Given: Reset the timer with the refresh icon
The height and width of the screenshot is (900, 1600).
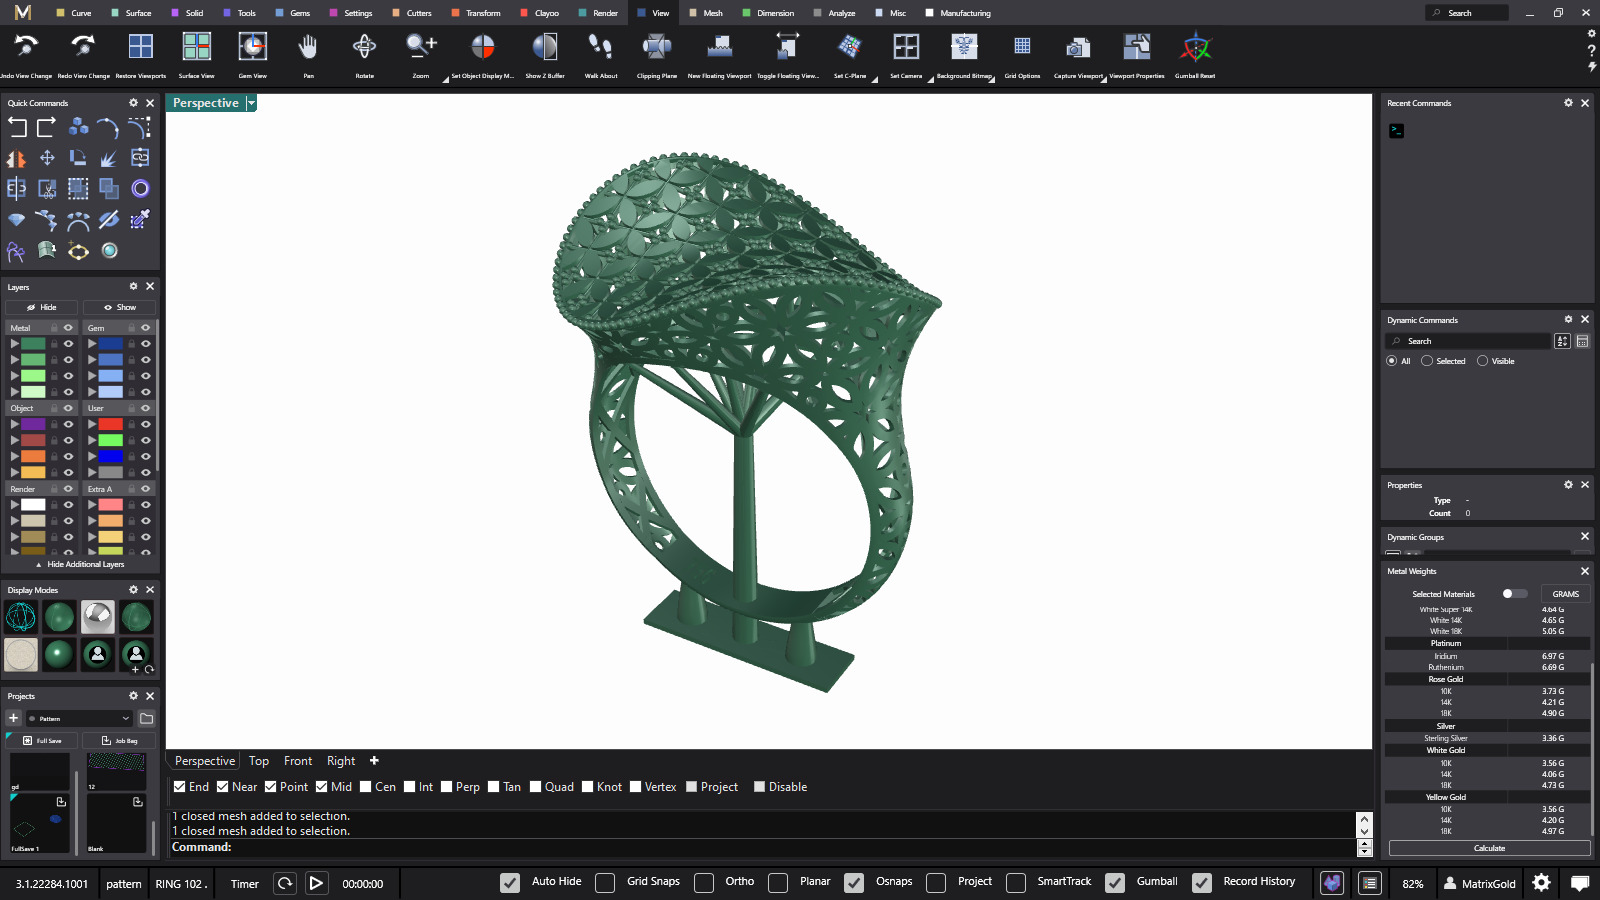Looking at the screenshot, I should (285, 883).
